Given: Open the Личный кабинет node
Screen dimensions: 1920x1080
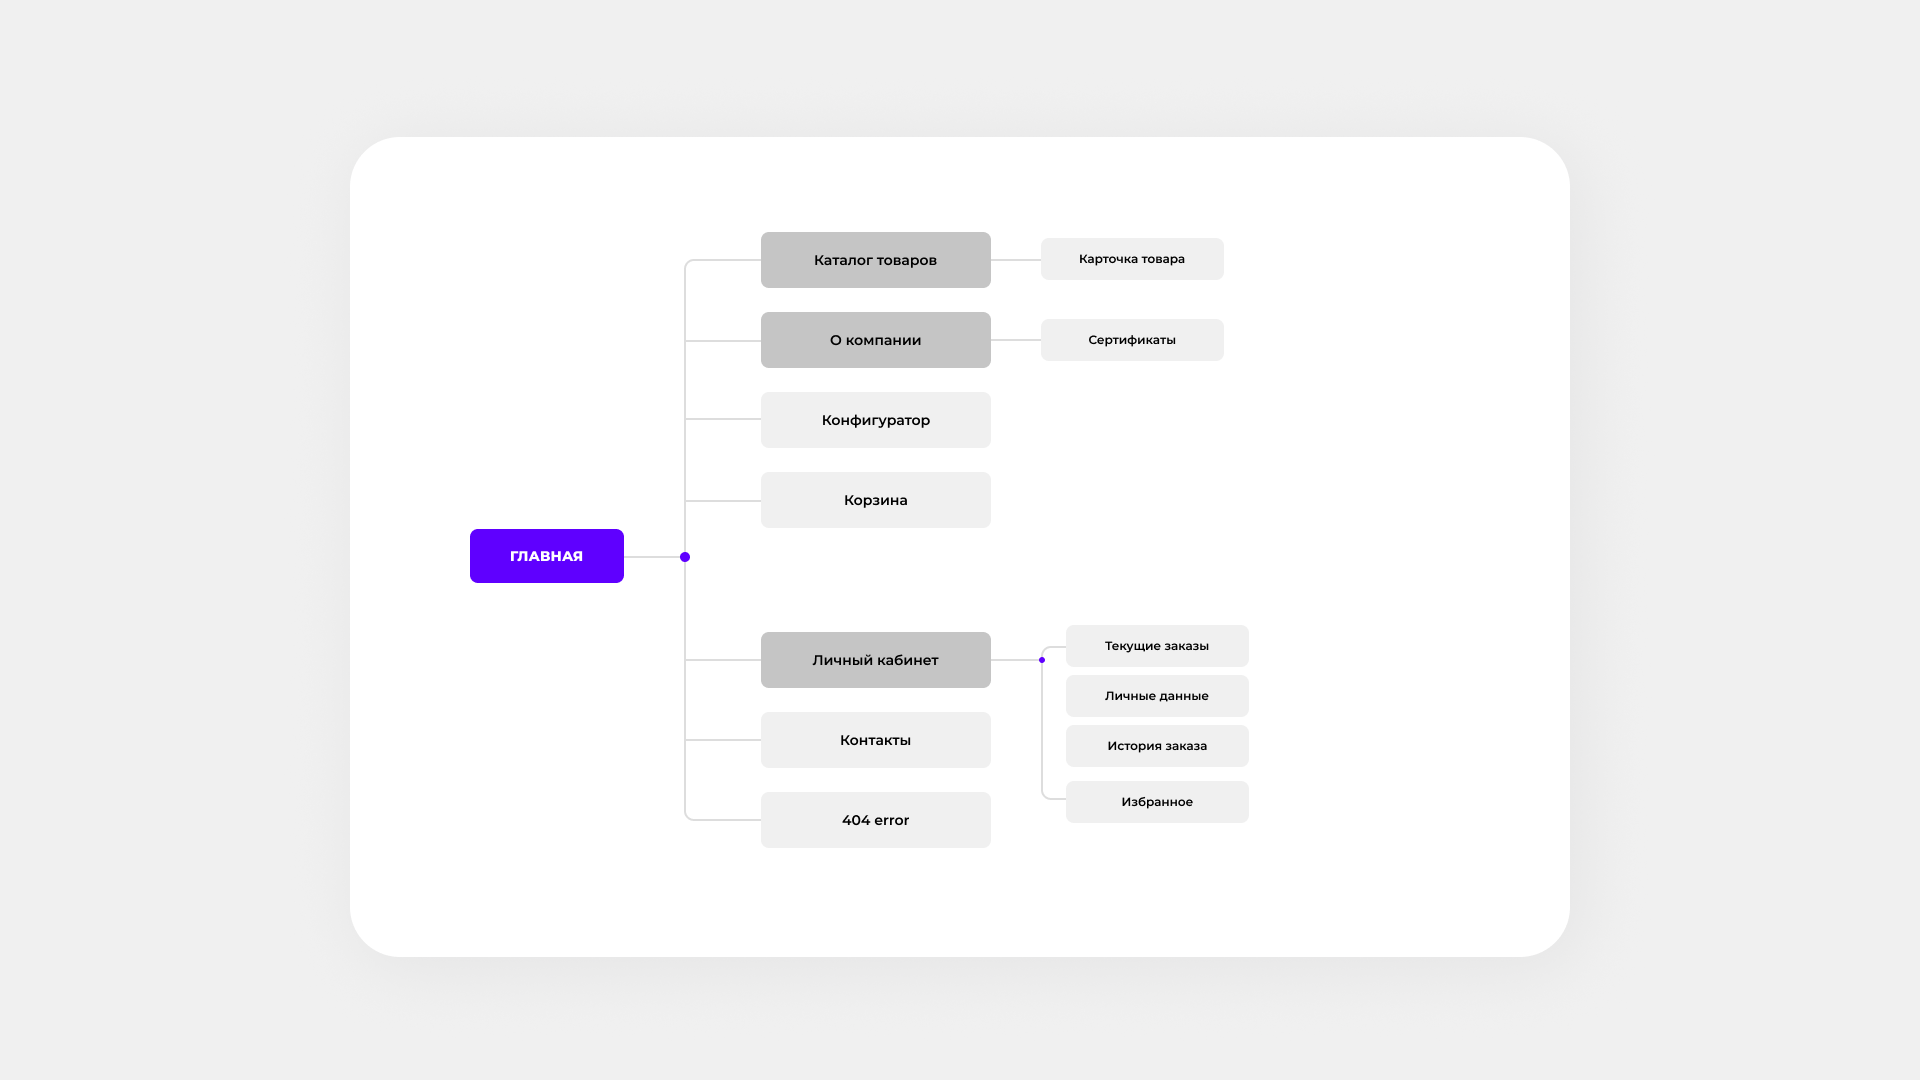Looking at the screenshot, I should click(875, 660).
